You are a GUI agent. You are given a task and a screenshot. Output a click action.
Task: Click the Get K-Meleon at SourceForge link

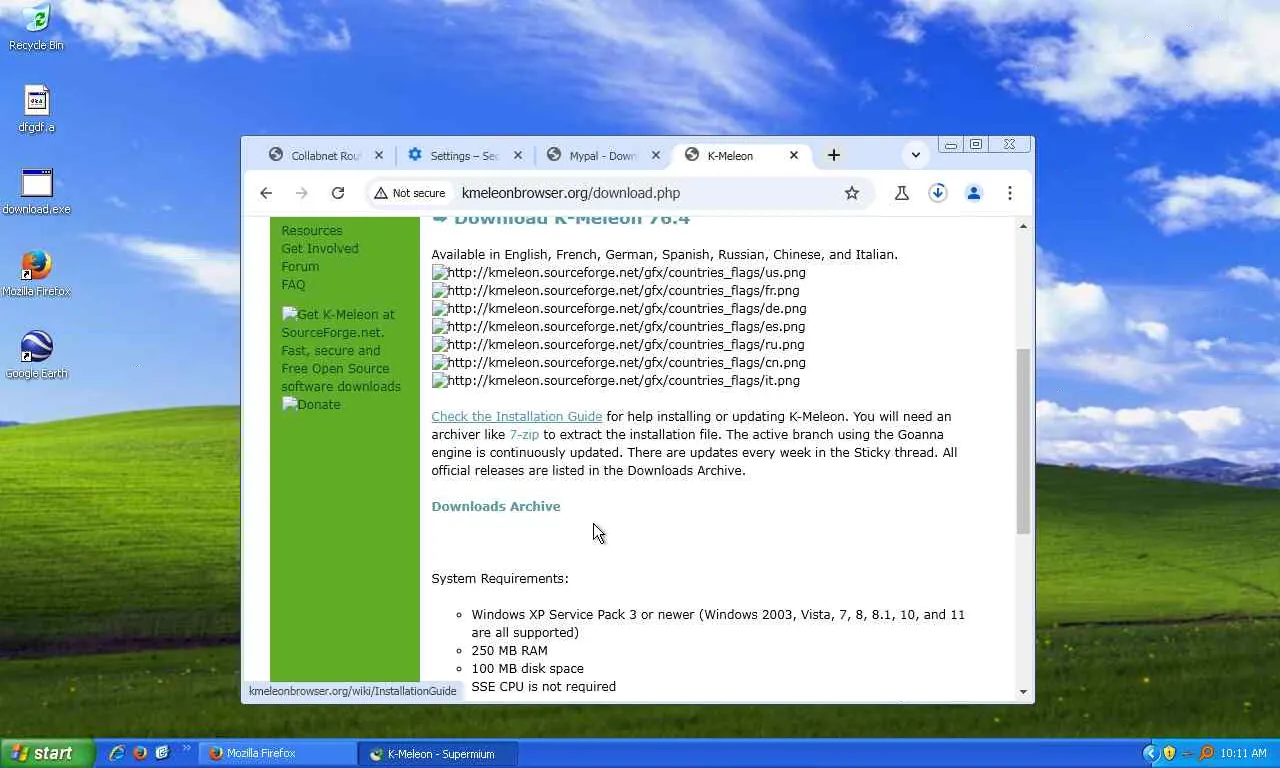click(341, 350)
